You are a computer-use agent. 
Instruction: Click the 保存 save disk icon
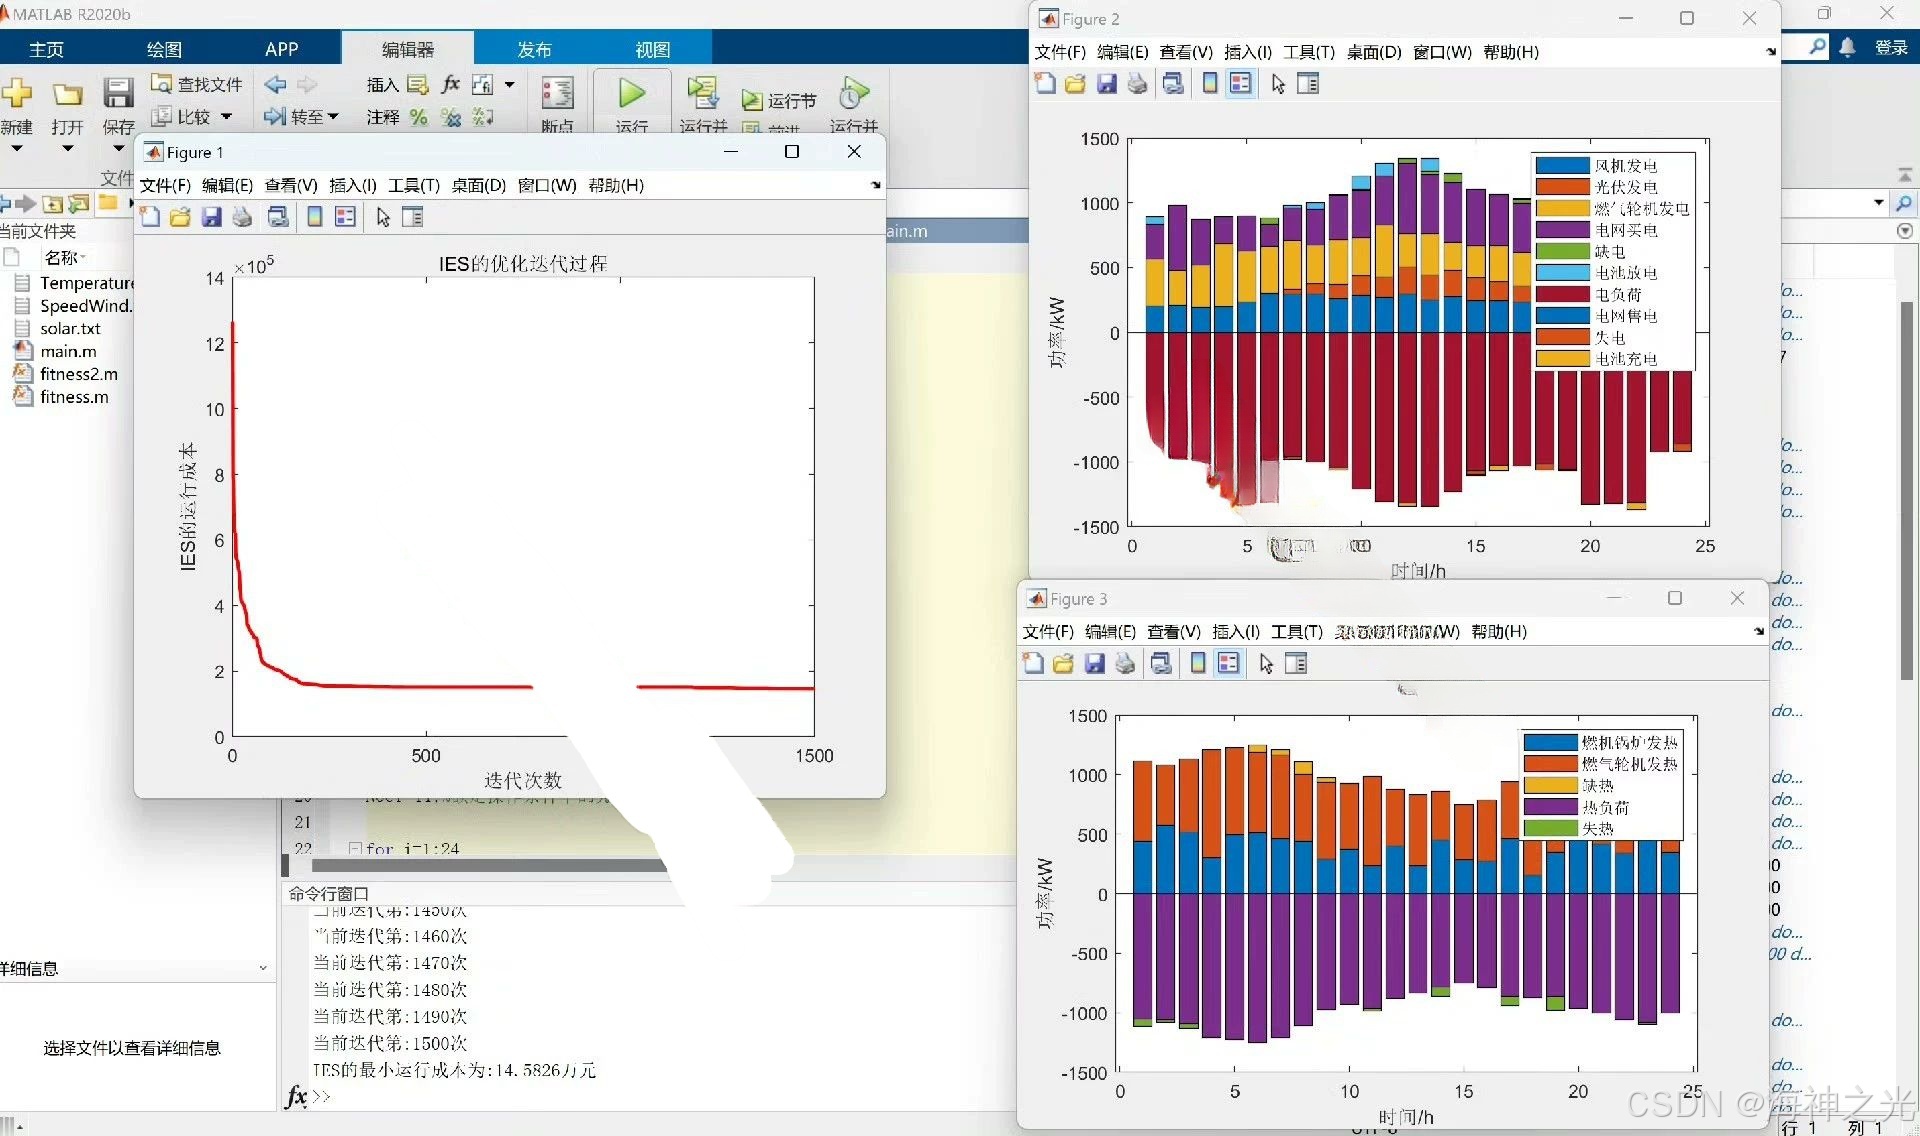click(118, 94)
